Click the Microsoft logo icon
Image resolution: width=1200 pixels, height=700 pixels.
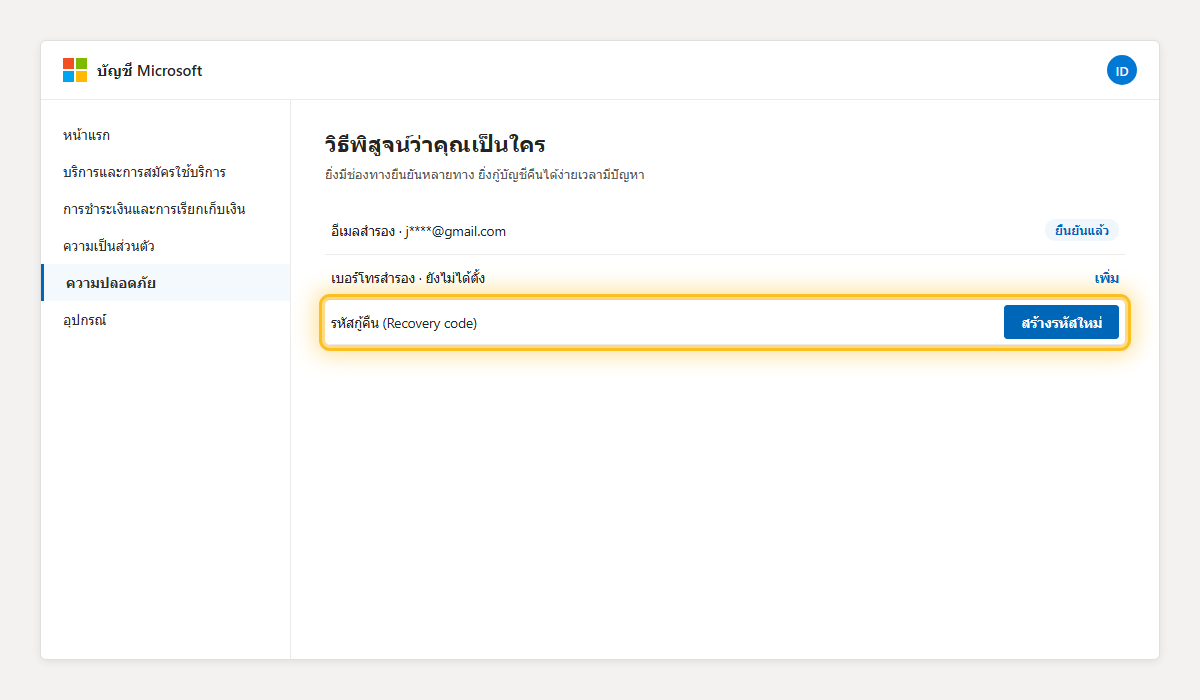(x=75, y=70)
